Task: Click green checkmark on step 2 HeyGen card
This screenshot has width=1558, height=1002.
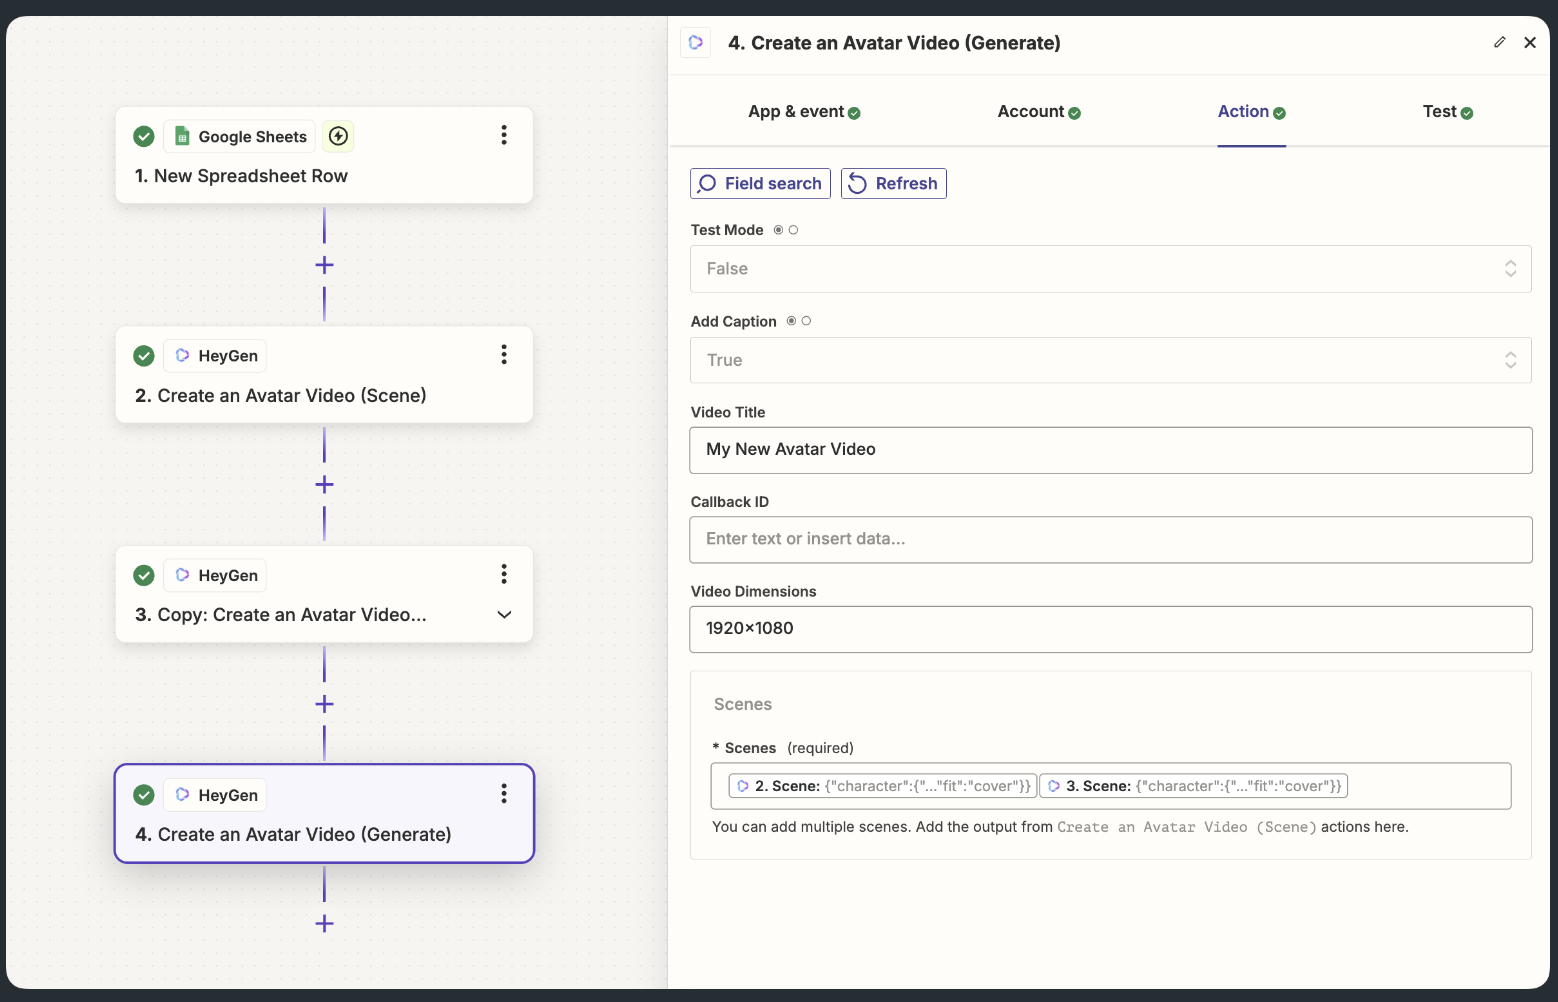Action: [144, 356]
